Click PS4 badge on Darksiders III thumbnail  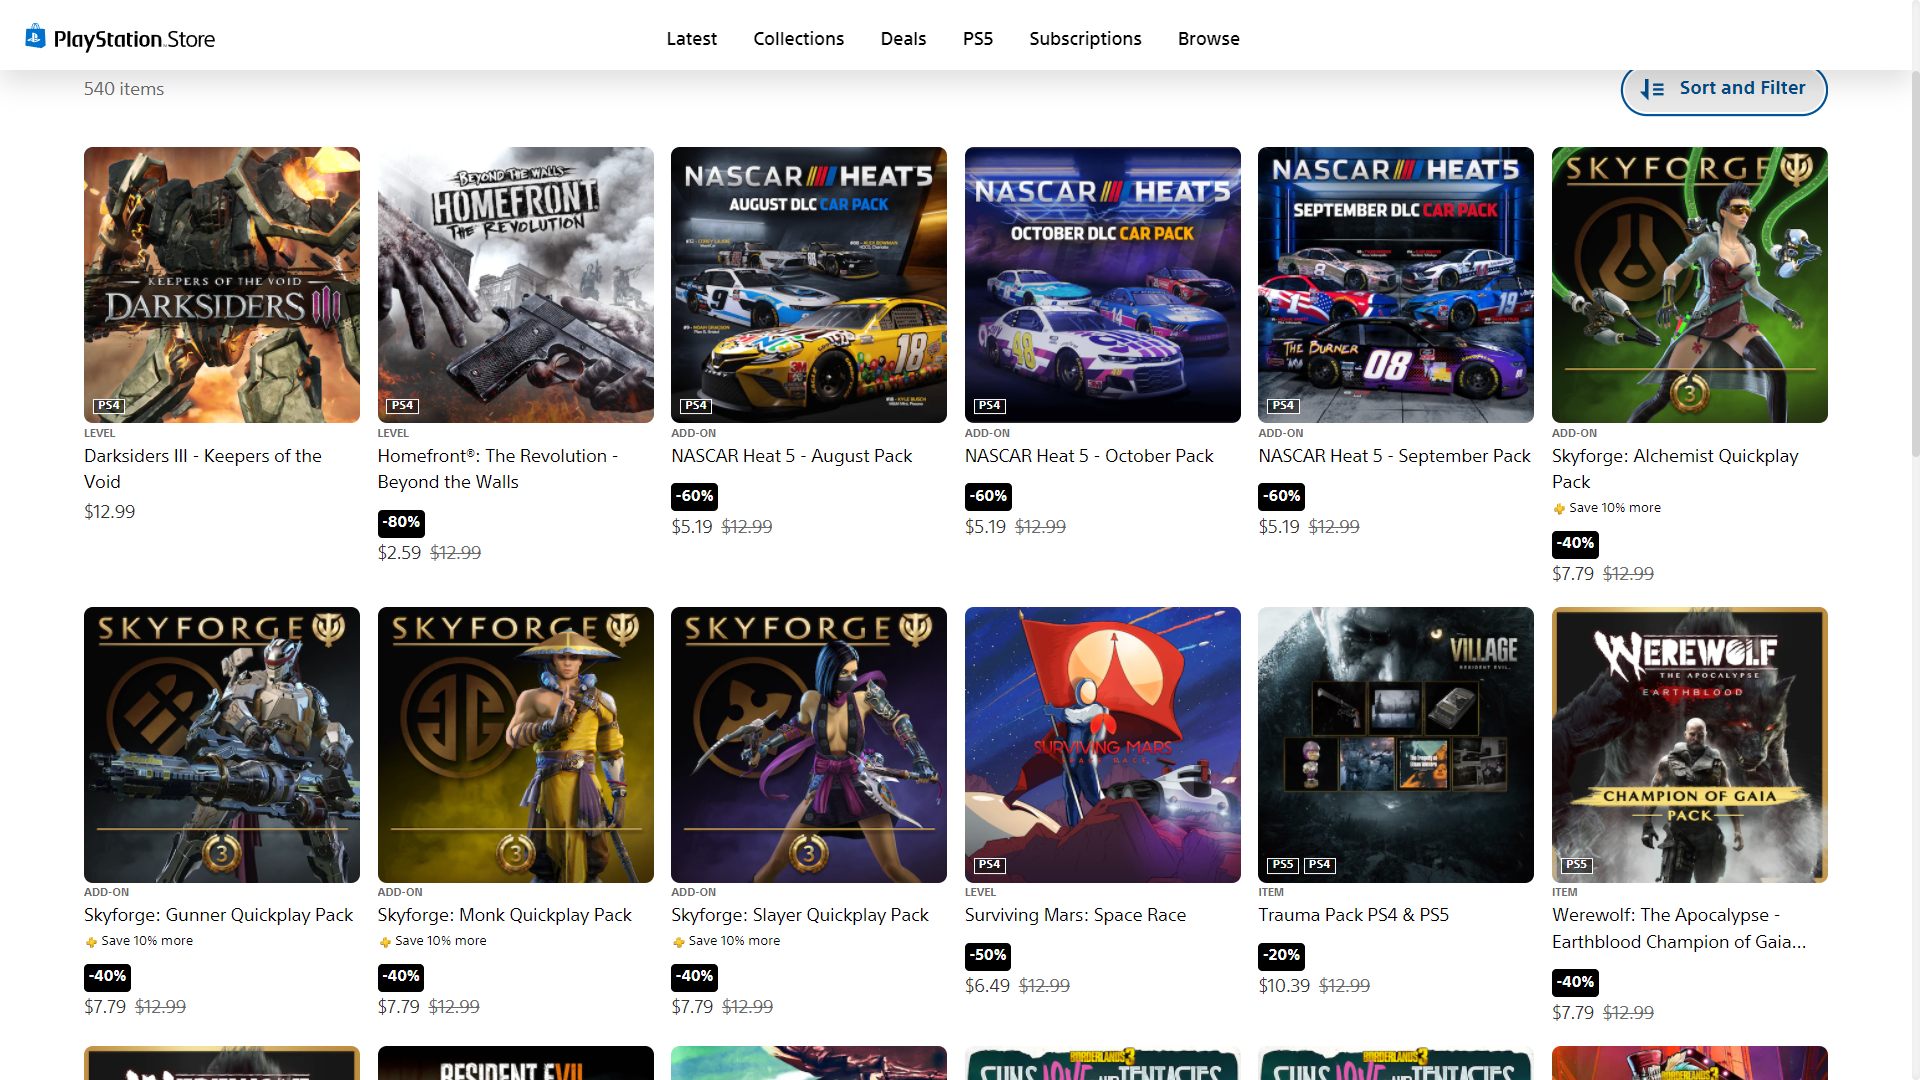[108, 406]
